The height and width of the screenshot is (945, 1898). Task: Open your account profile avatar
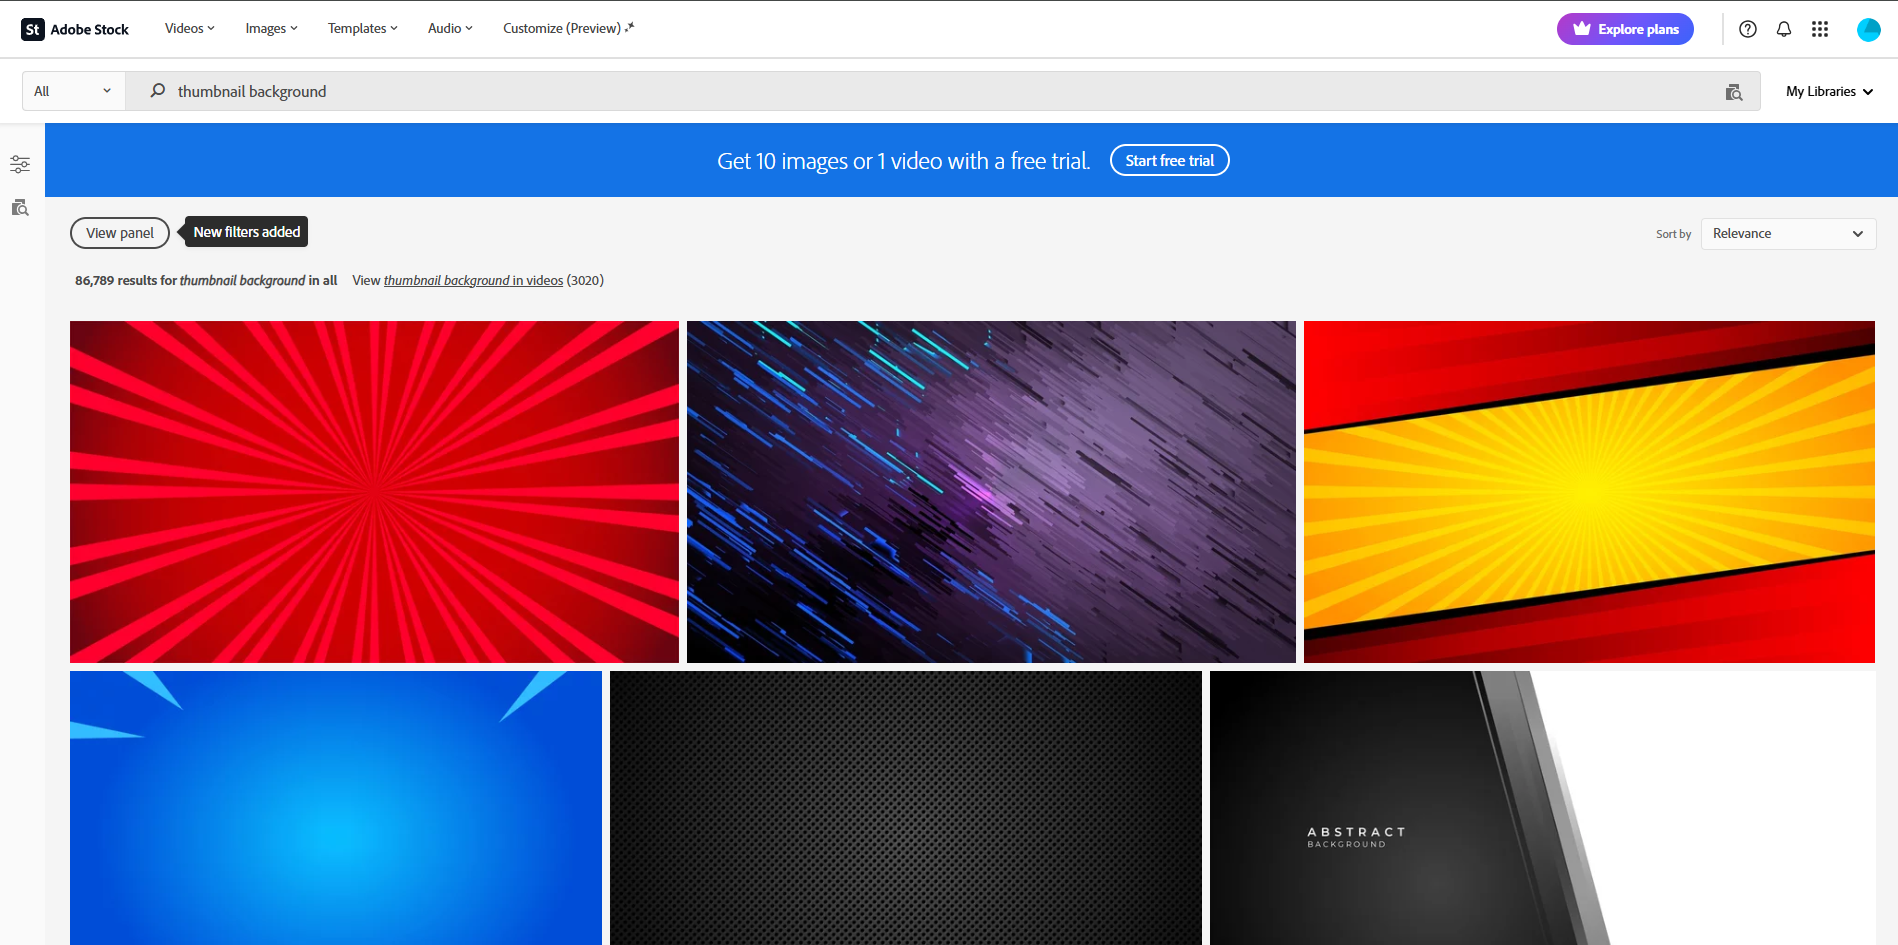1869,29
